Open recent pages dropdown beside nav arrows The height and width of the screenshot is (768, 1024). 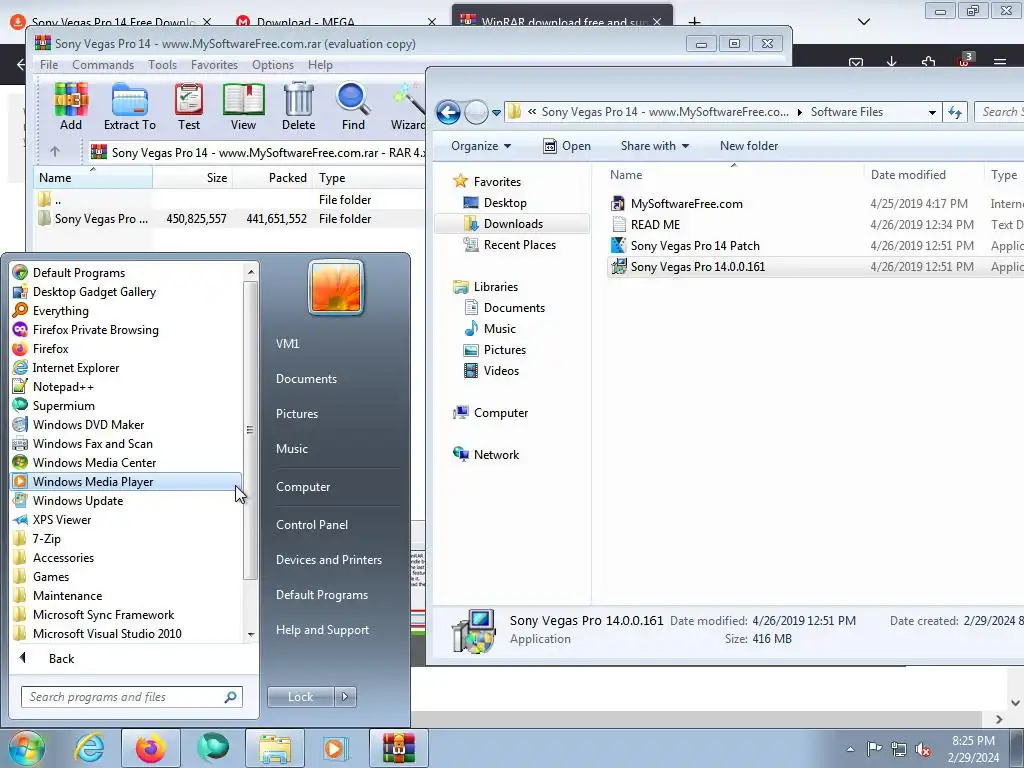(496, 113)
